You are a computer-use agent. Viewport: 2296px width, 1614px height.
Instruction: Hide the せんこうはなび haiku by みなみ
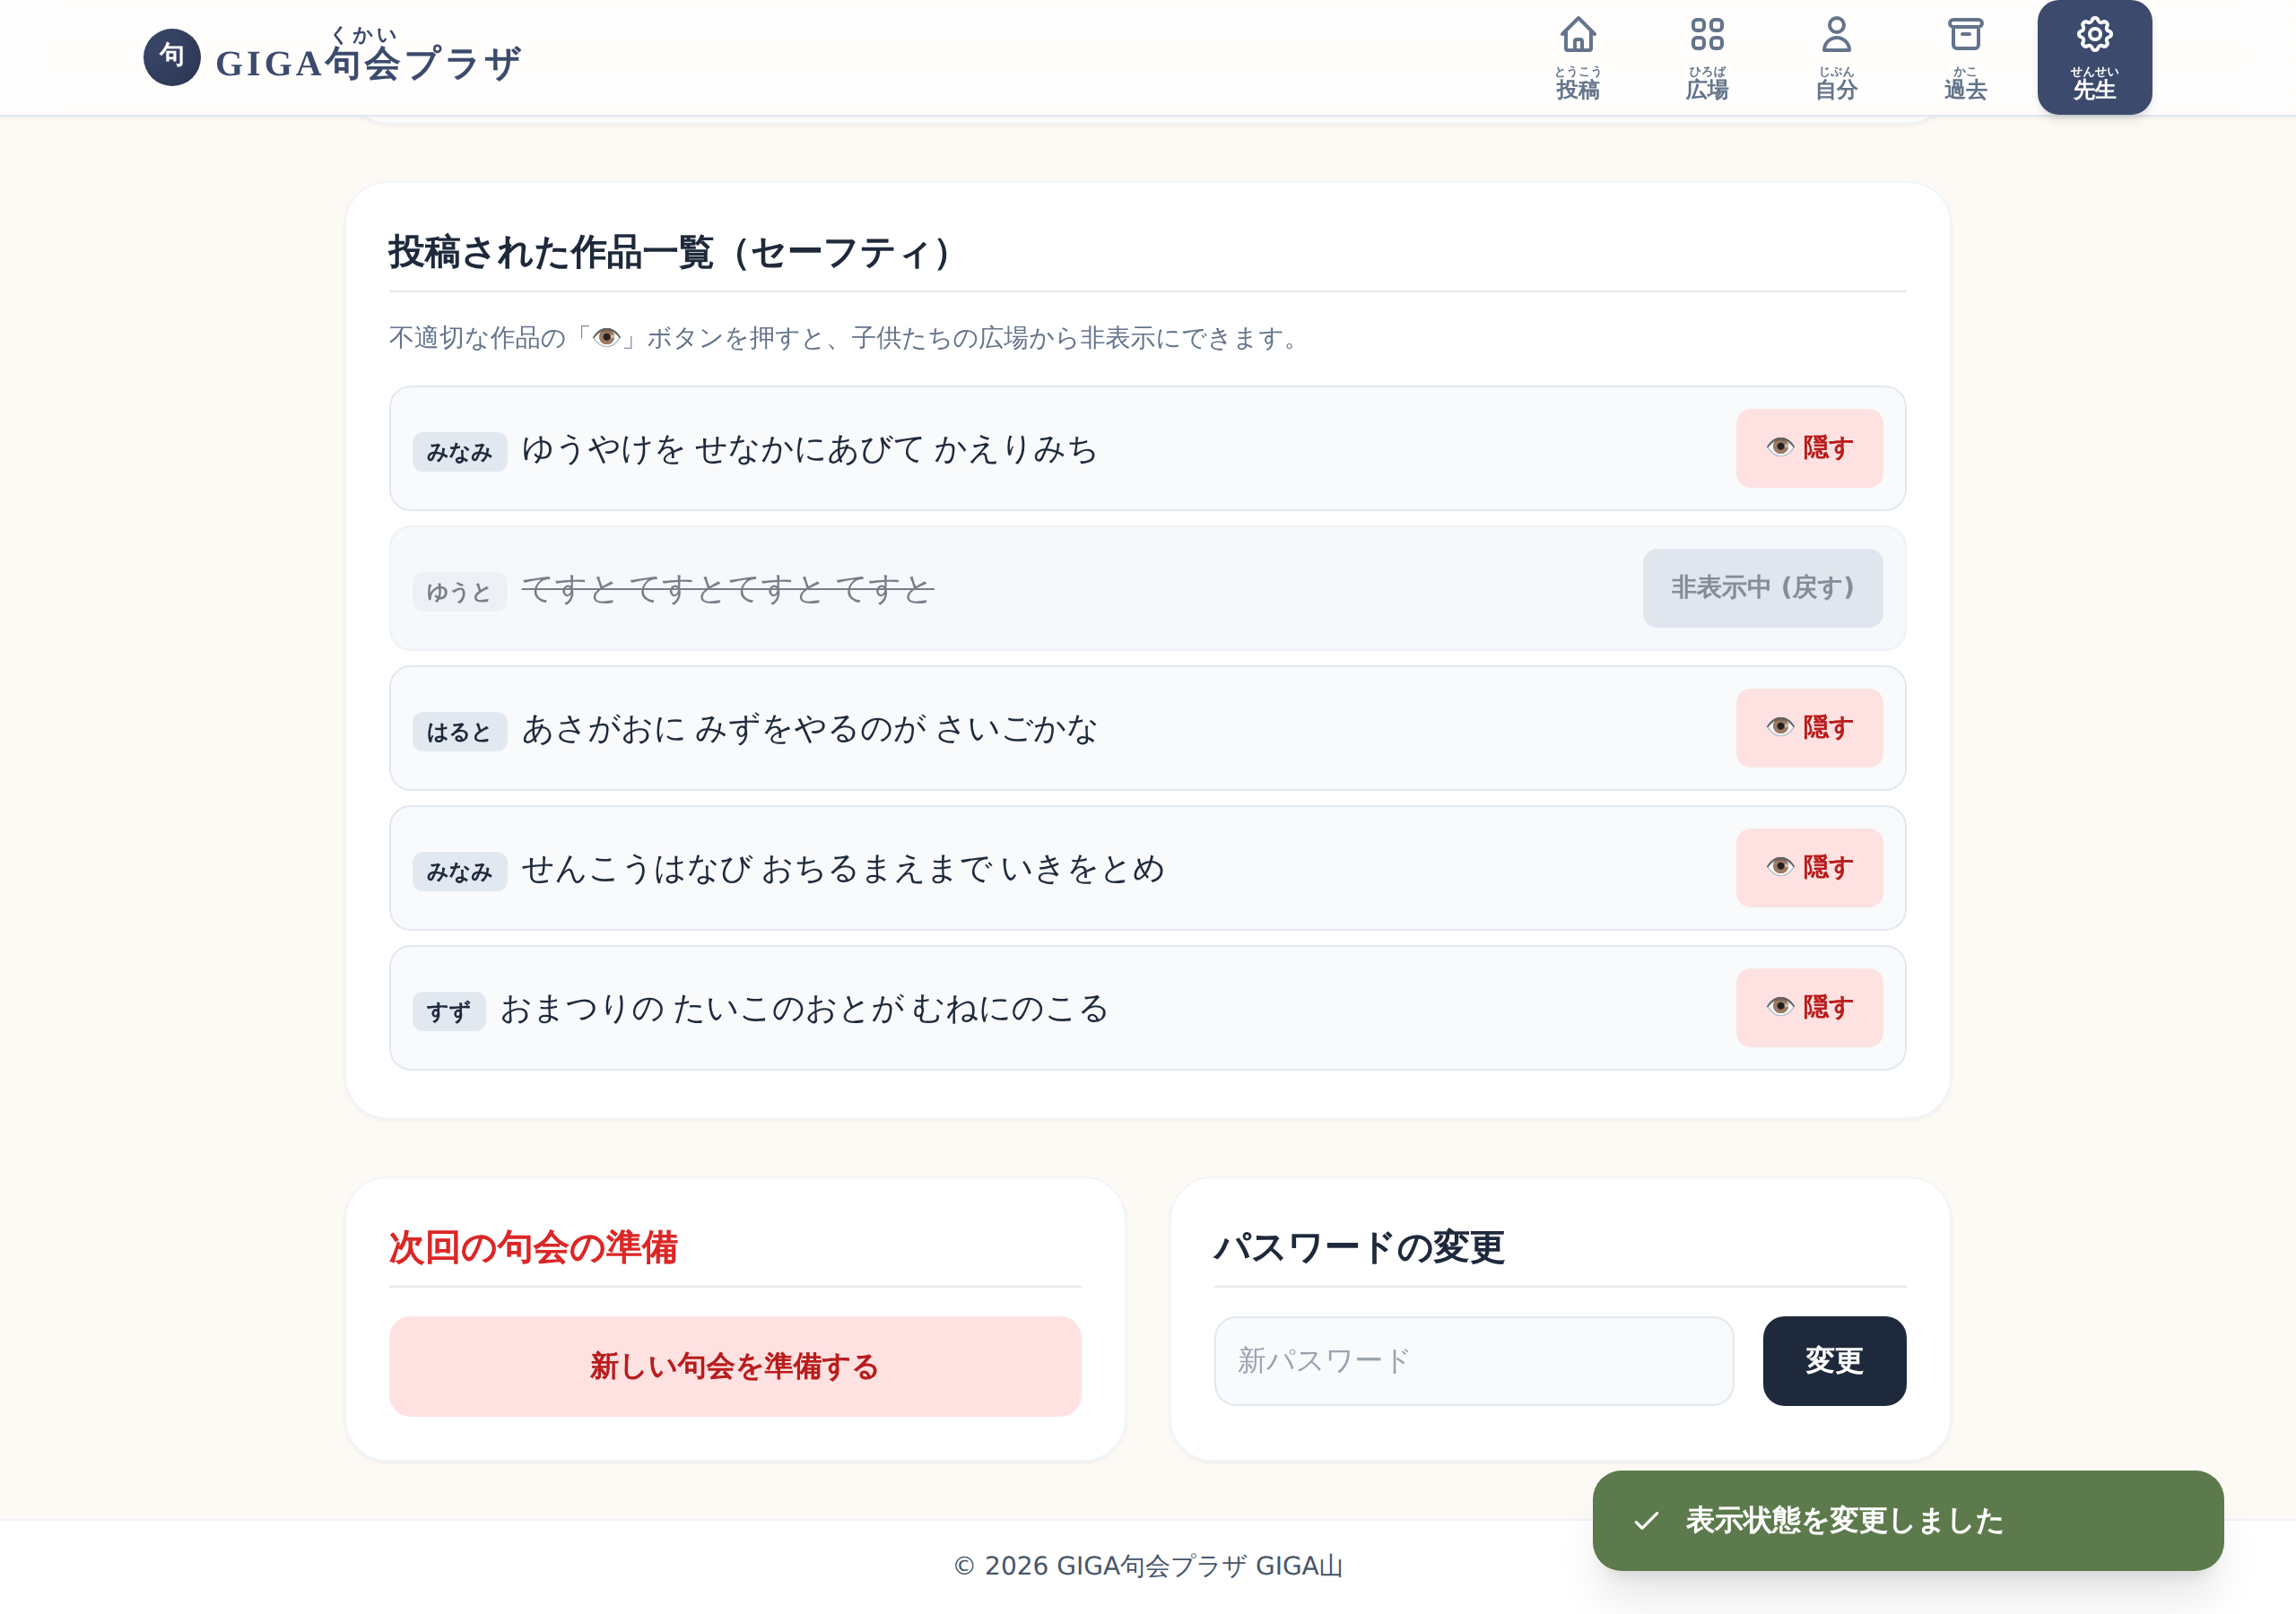click(x=1808, y=868)
